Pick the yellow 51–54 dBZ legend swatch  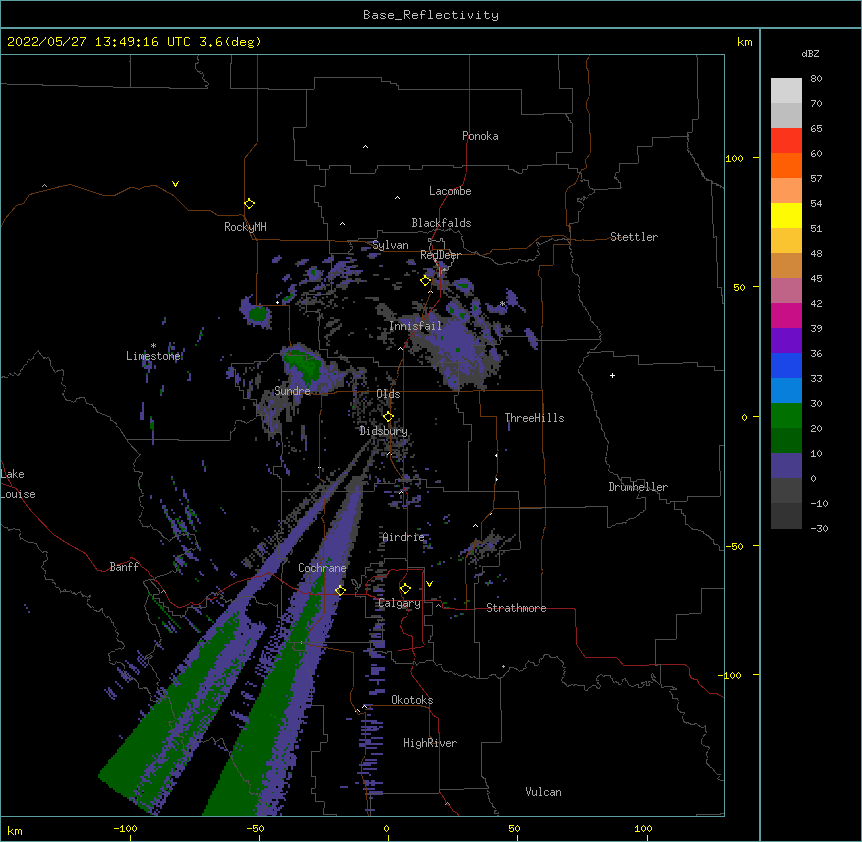pos(786,215)
